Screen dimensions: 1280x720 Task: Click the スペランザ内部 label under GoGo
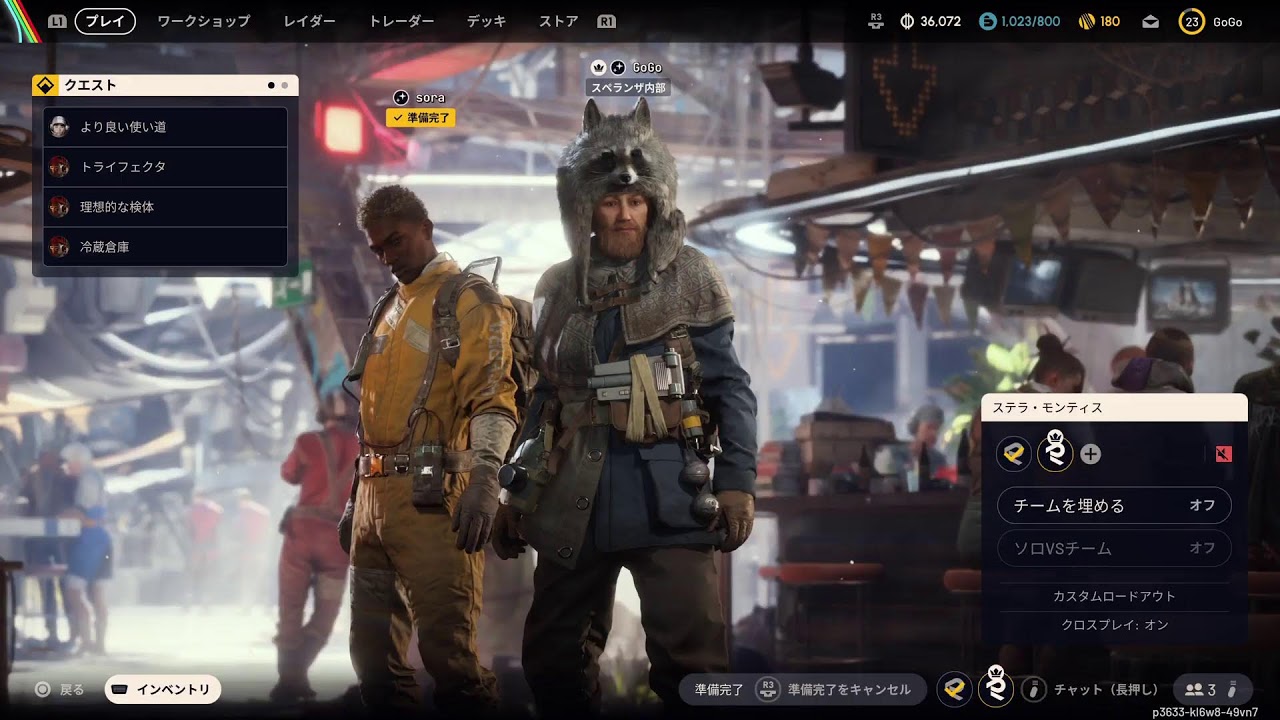tap(628, 88)
